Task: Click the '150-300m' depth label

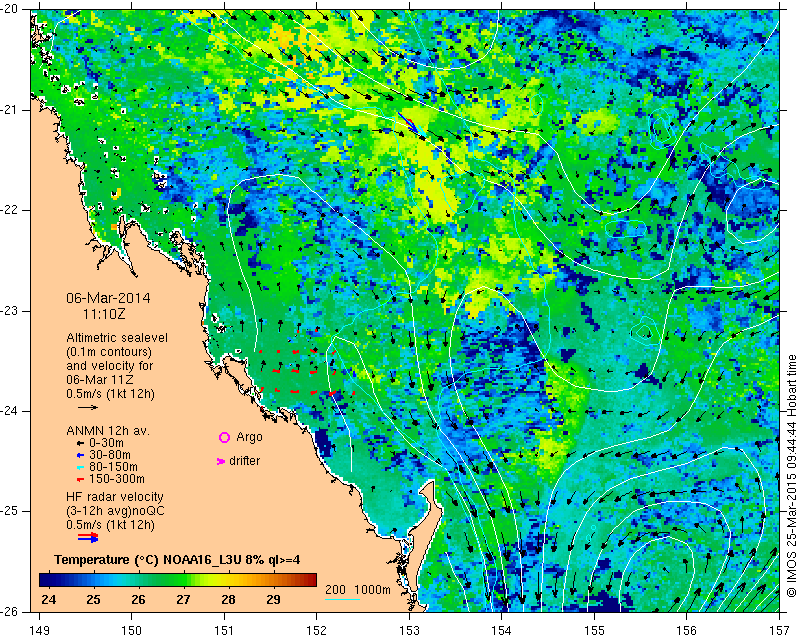Action: (117, 479)
